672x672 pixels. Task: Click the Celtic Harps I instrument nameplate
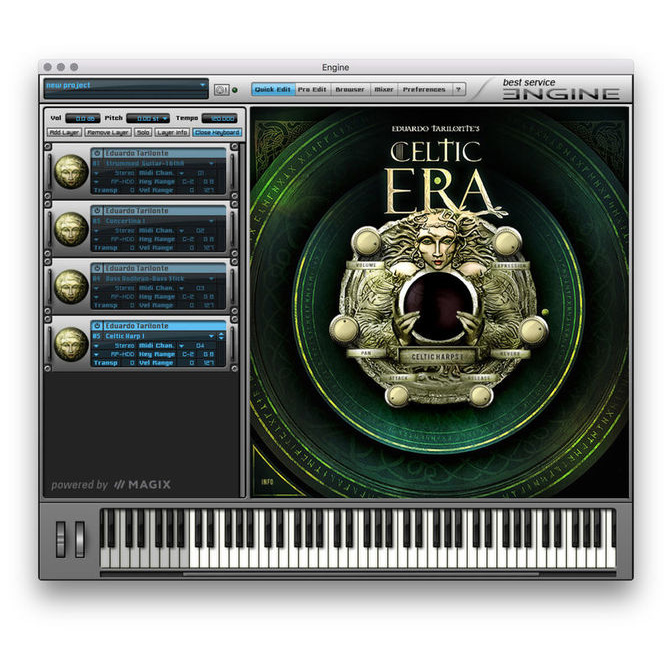(x=437, y=357)
